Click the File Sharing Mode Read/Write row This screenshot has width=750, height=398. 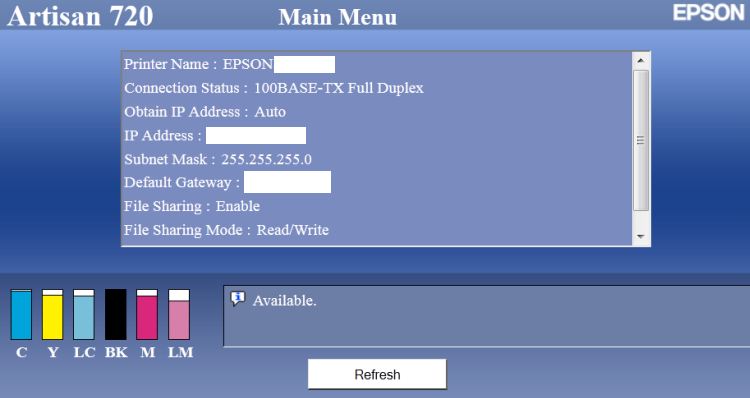227,230
